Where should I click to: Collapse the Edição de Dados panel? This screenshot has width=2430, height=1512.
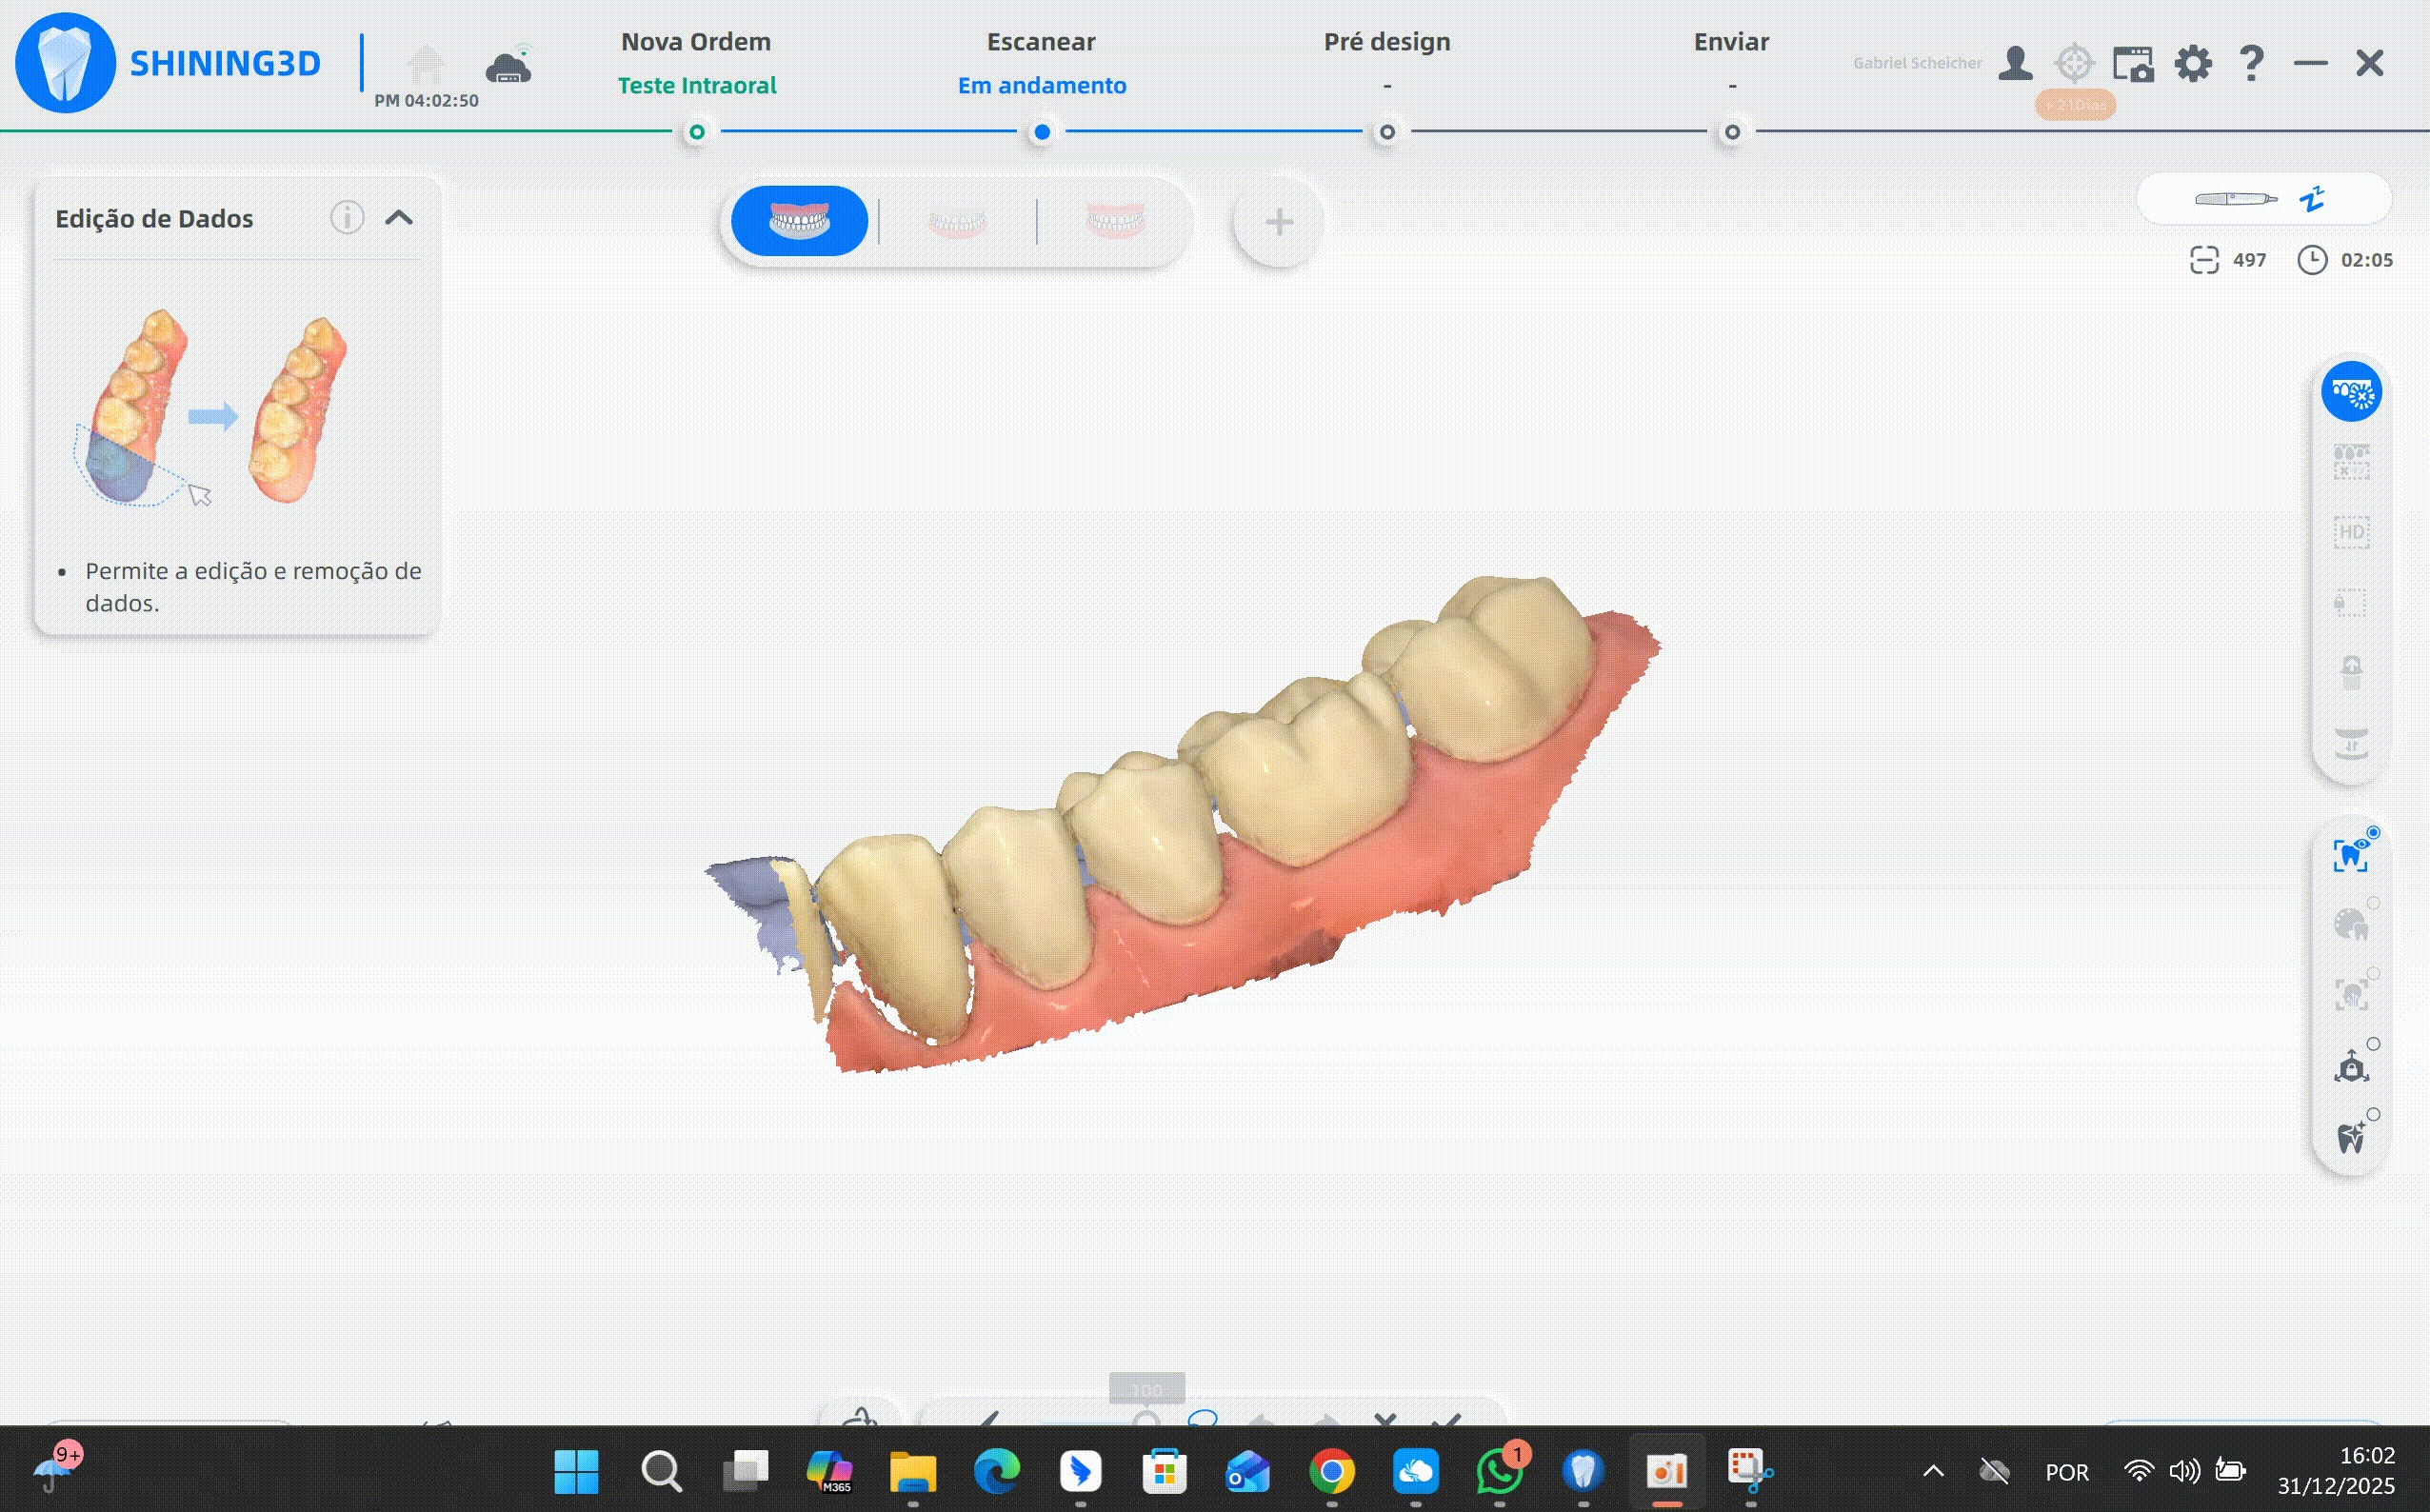coord(399,218)
